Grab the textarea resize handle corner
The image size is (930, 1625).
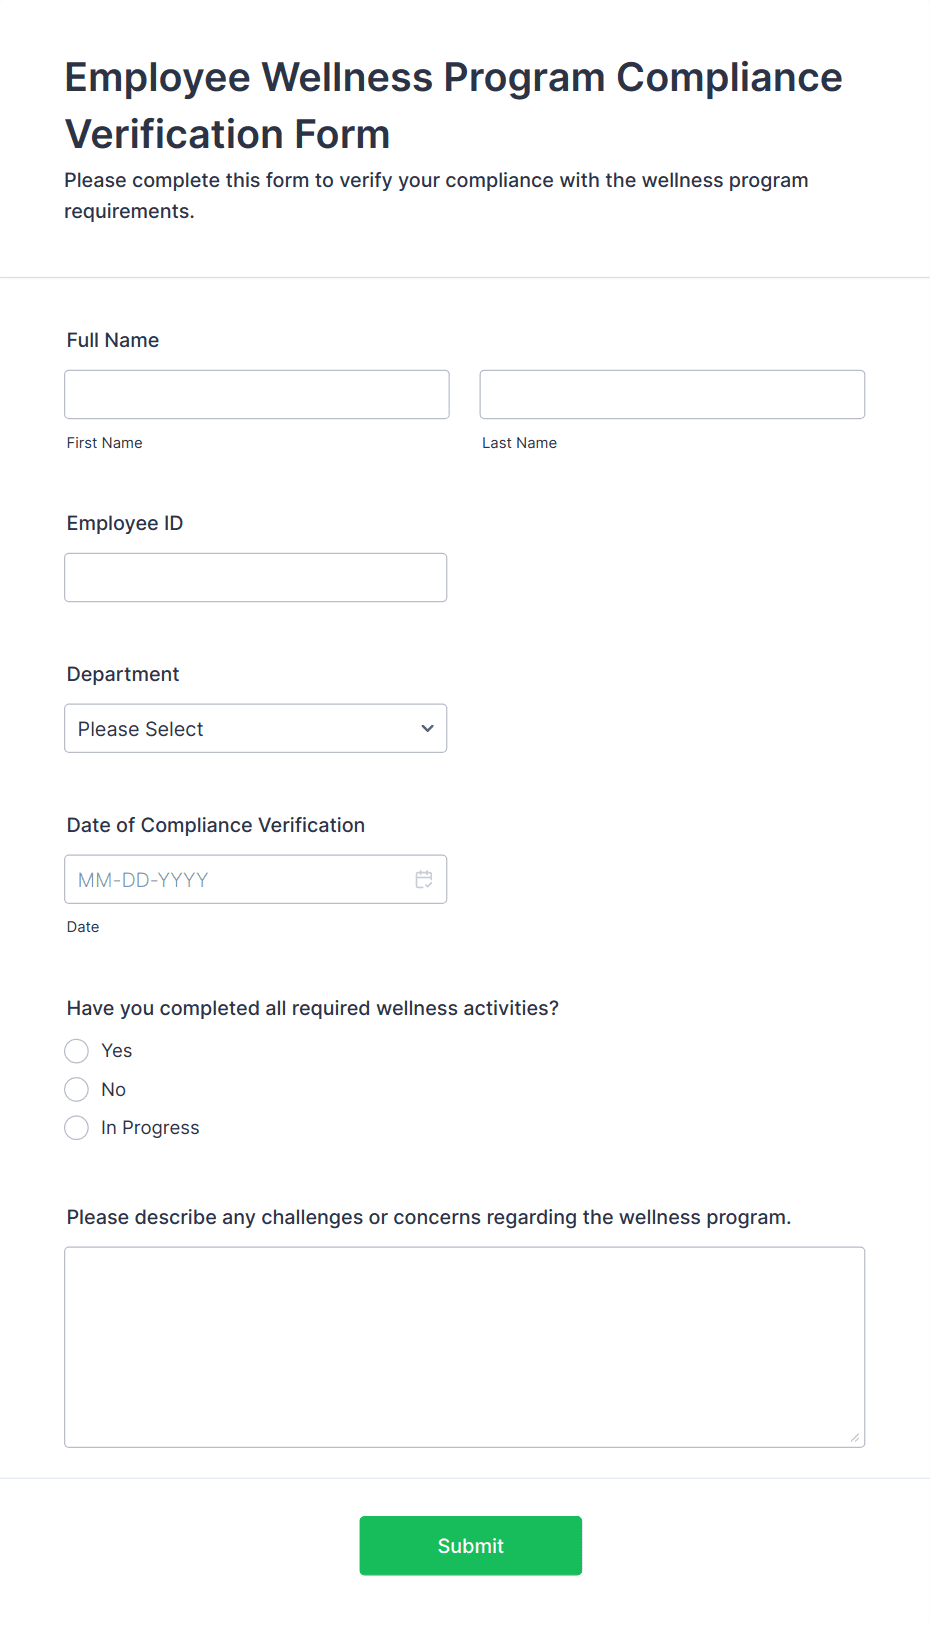(855, 1438)
